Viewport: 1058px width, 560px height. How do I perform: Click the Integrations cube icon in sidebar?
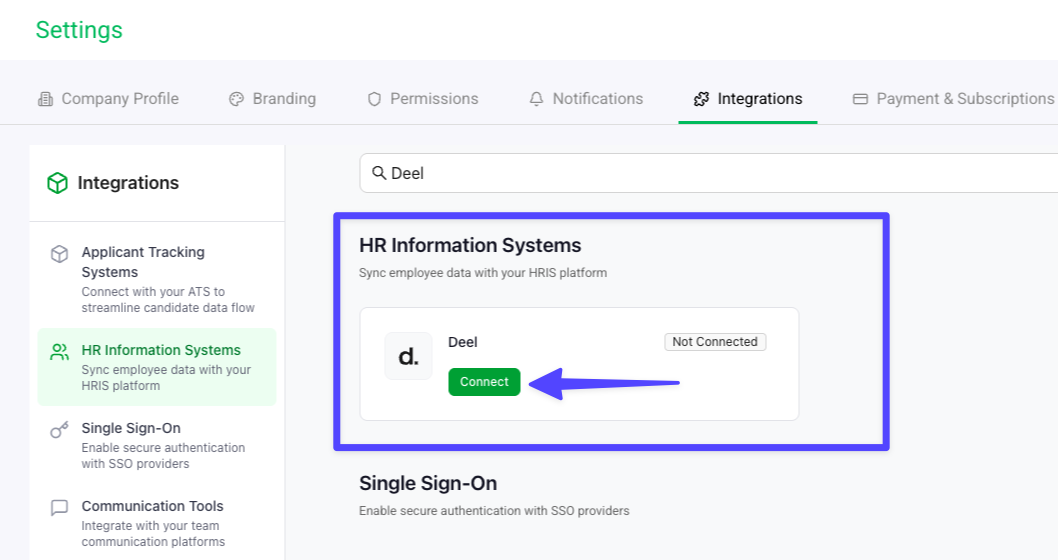58,183
